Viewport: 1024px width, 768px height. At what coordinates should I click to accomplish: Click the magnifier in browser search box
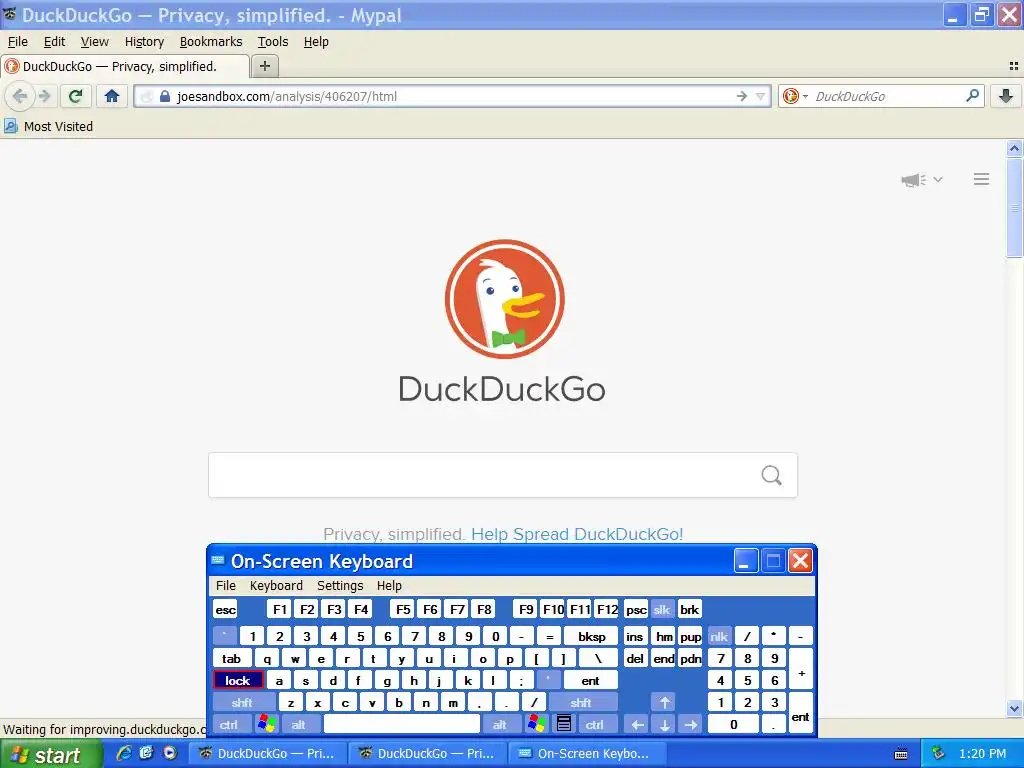pyautogui.click(x=972, y=96)
